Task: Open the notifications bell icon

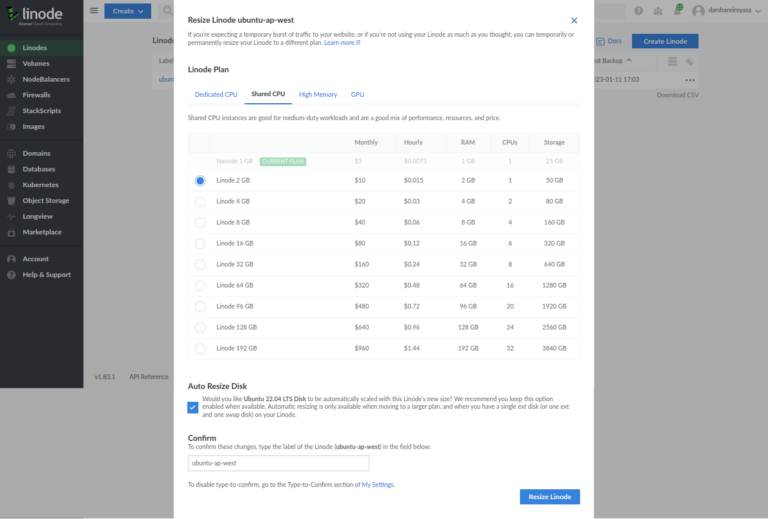Action: 677,10
